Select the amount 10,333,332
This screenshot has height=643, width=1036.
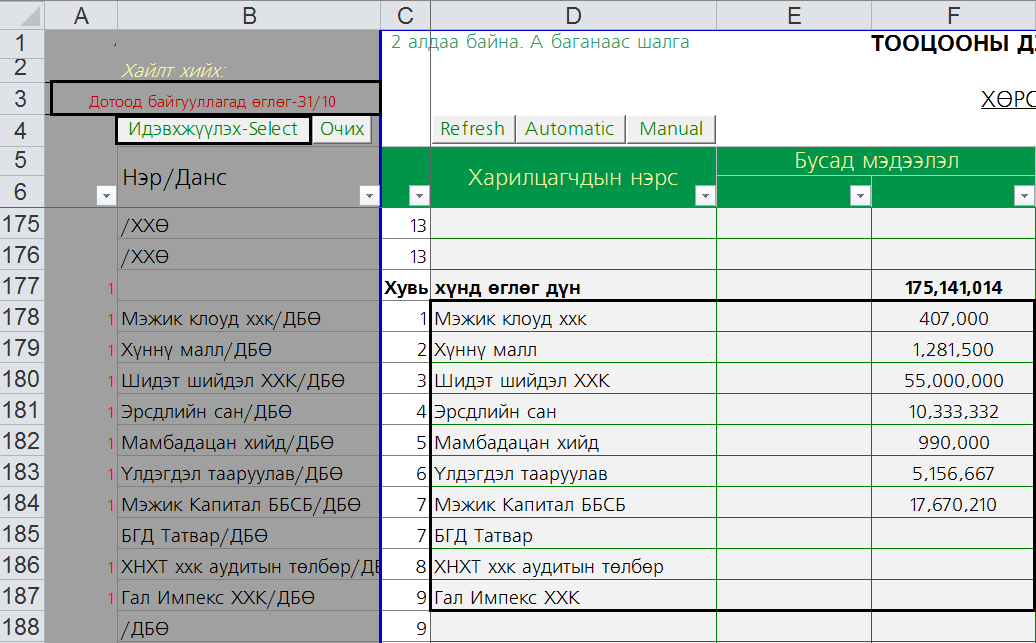click(x=953, y=412)
